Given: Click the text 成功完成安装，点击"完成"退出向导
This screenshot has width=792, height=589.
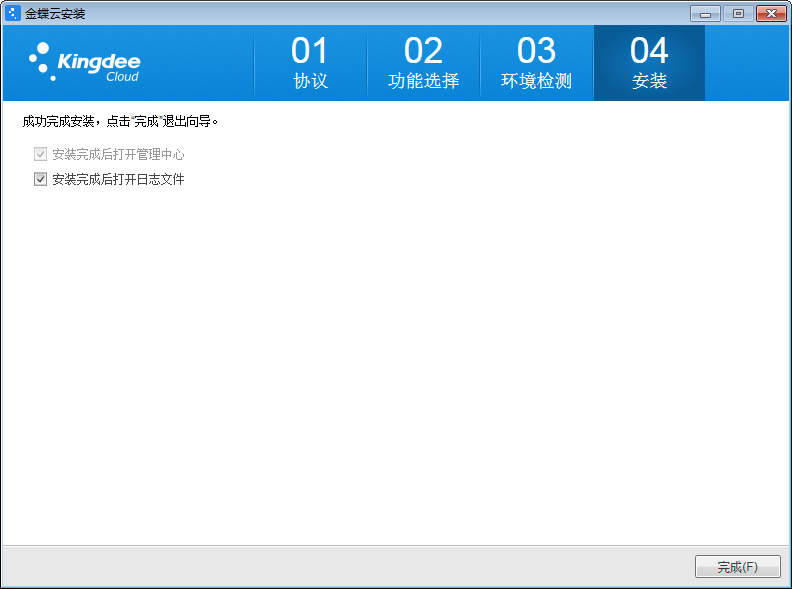Looking at the screenshot, I should point(120,121).
